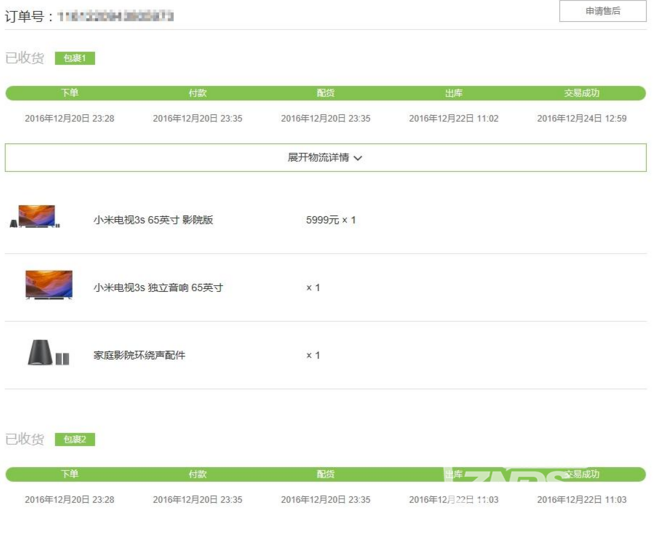Viewport: 653px width, 537px height.
Task: Click 已收货 status beside 包裹1
Action: [25, 58]
